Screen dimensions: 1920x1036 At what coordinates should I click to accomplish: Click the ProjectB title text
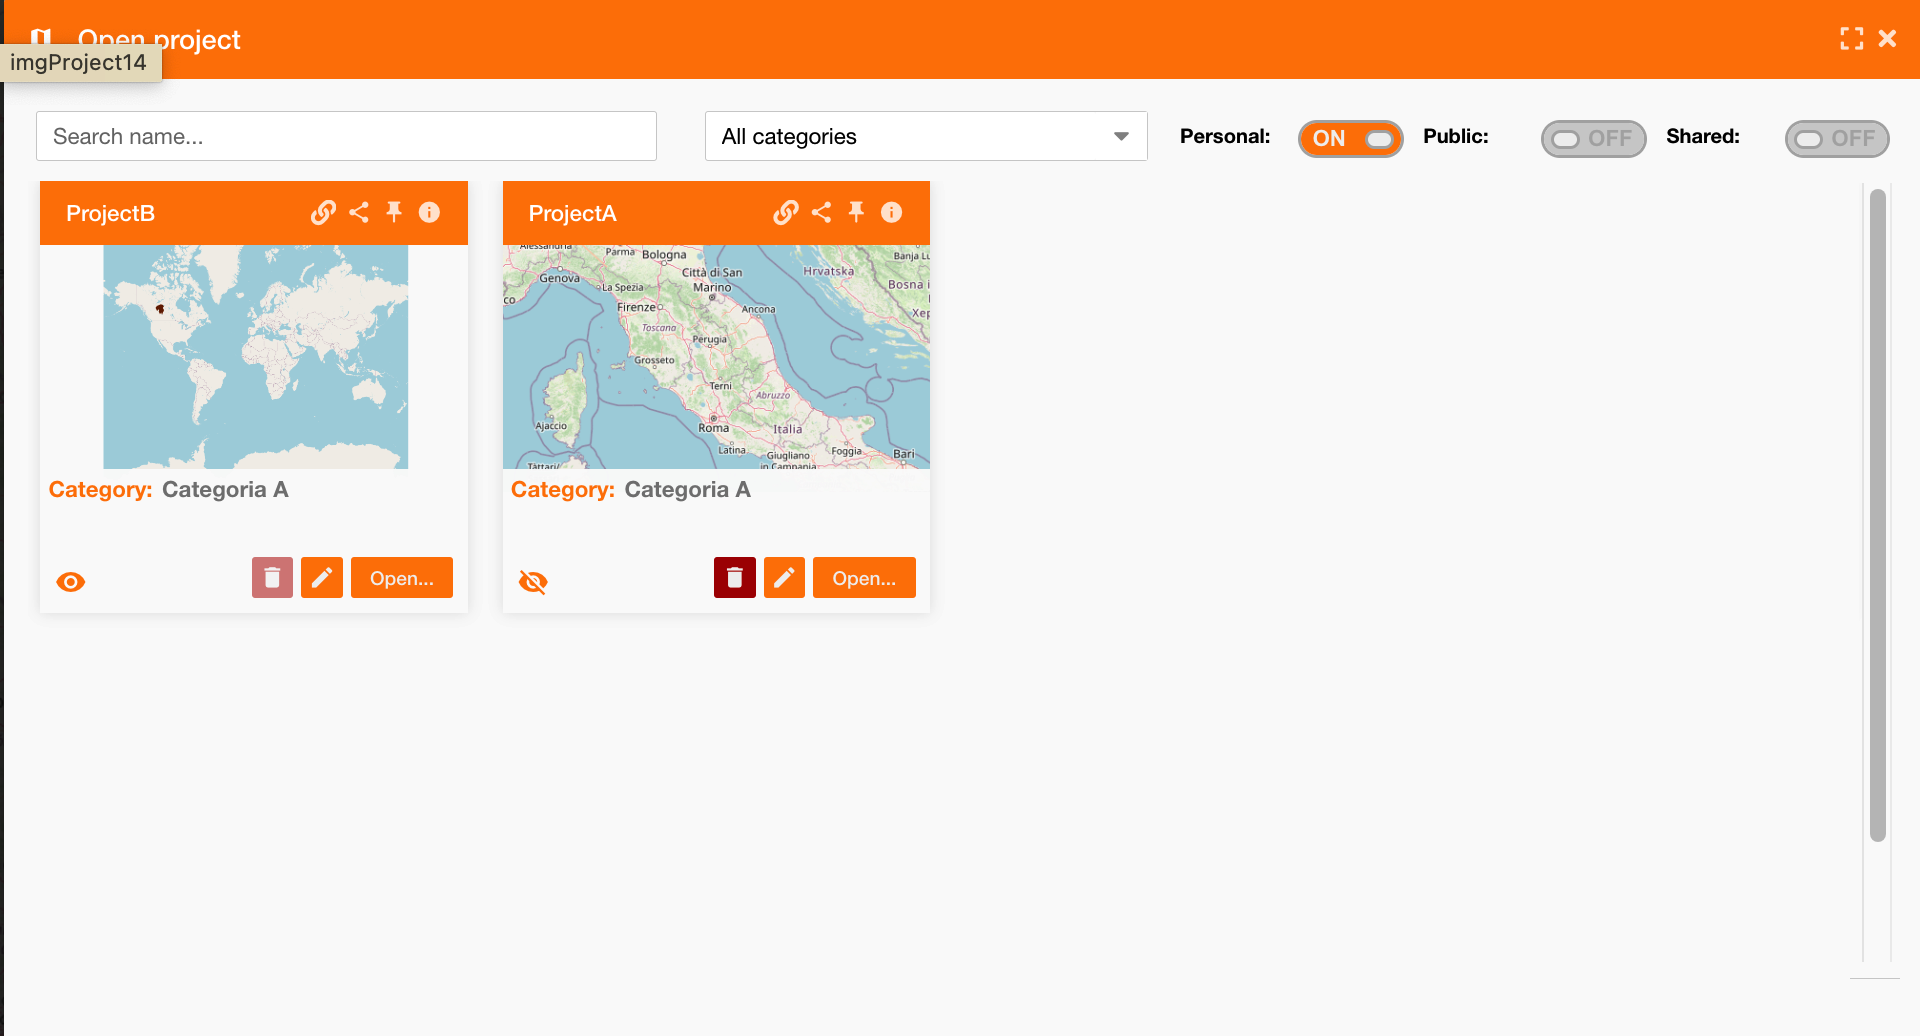(x=110, y=213)
